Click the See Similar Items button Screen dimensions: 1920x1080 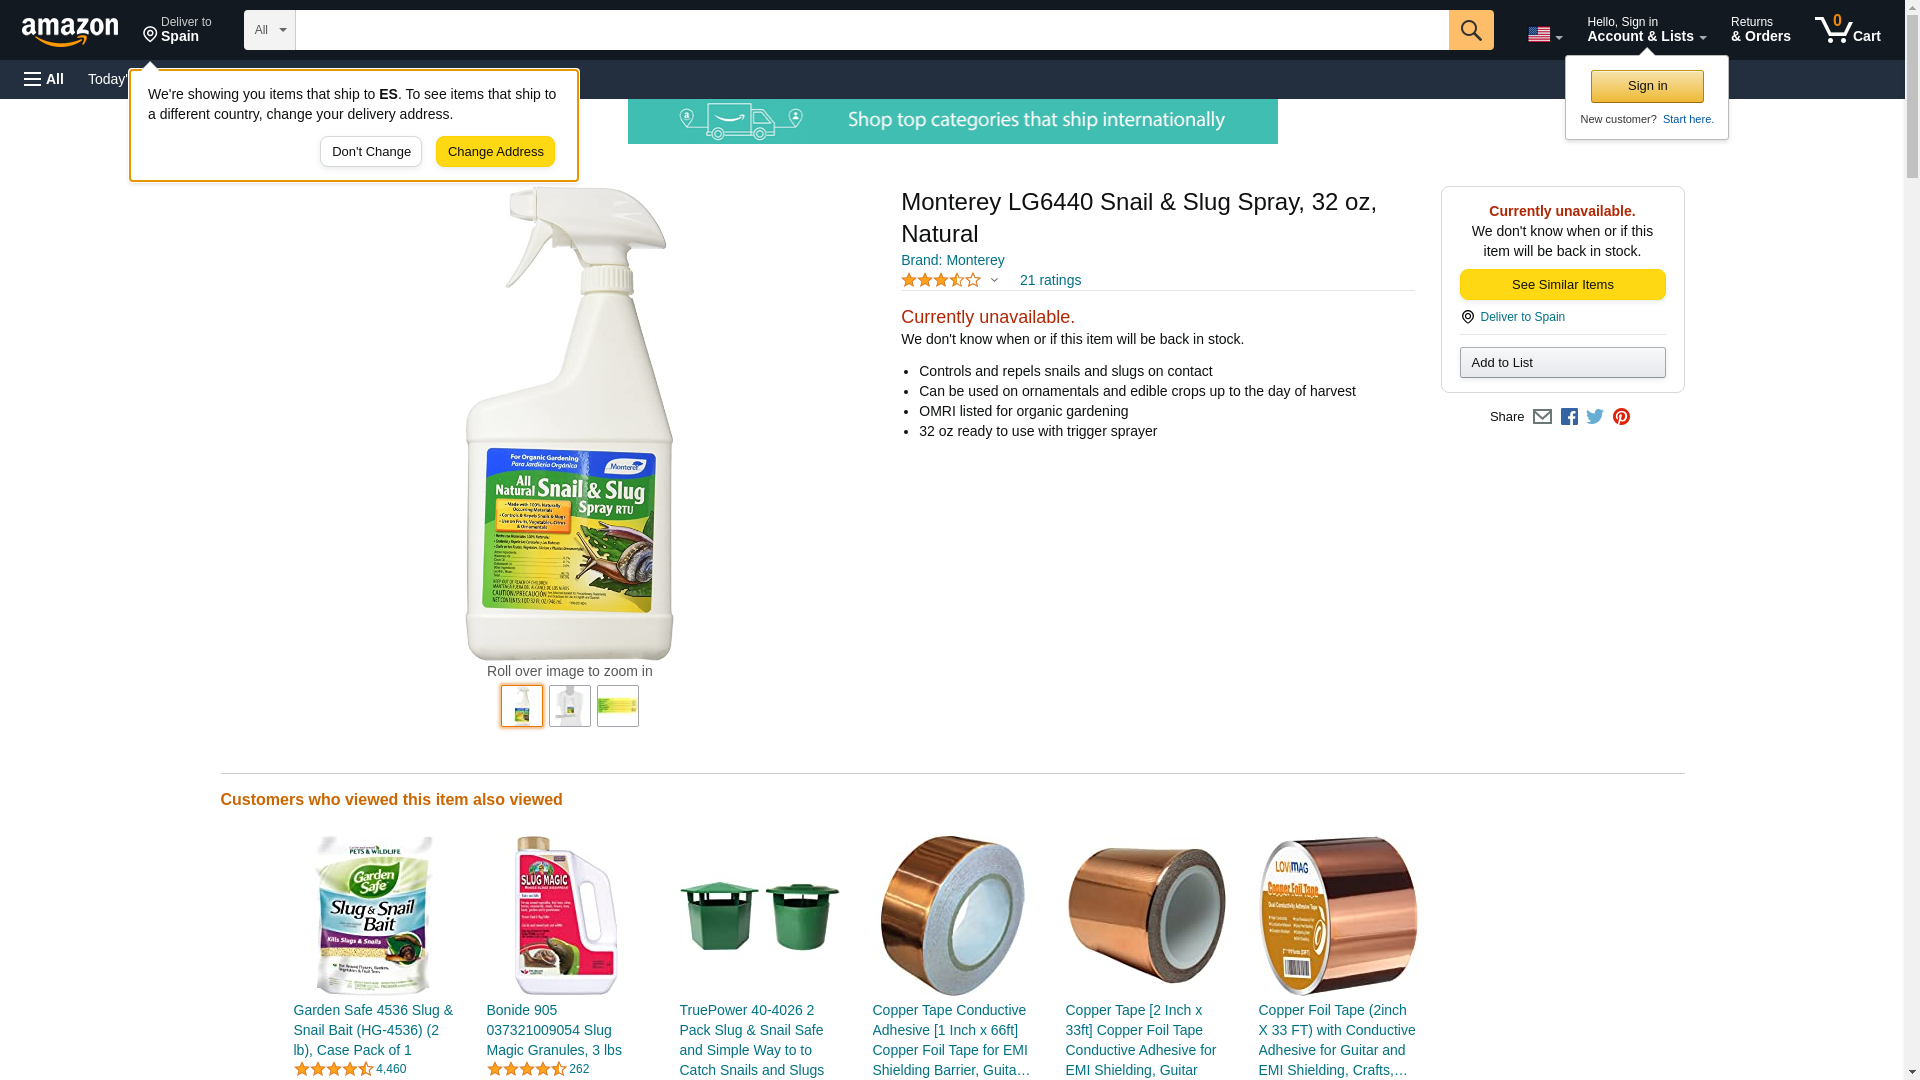1562,285
